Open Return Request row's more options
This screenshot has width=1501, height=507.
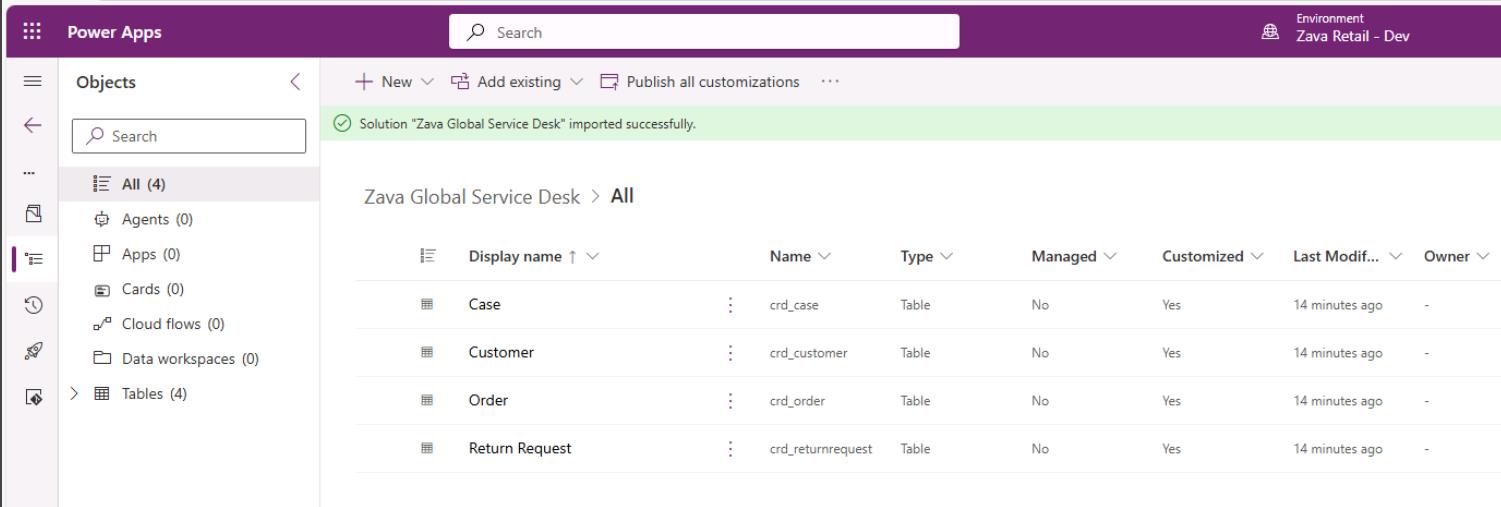[x=730, y=449]
